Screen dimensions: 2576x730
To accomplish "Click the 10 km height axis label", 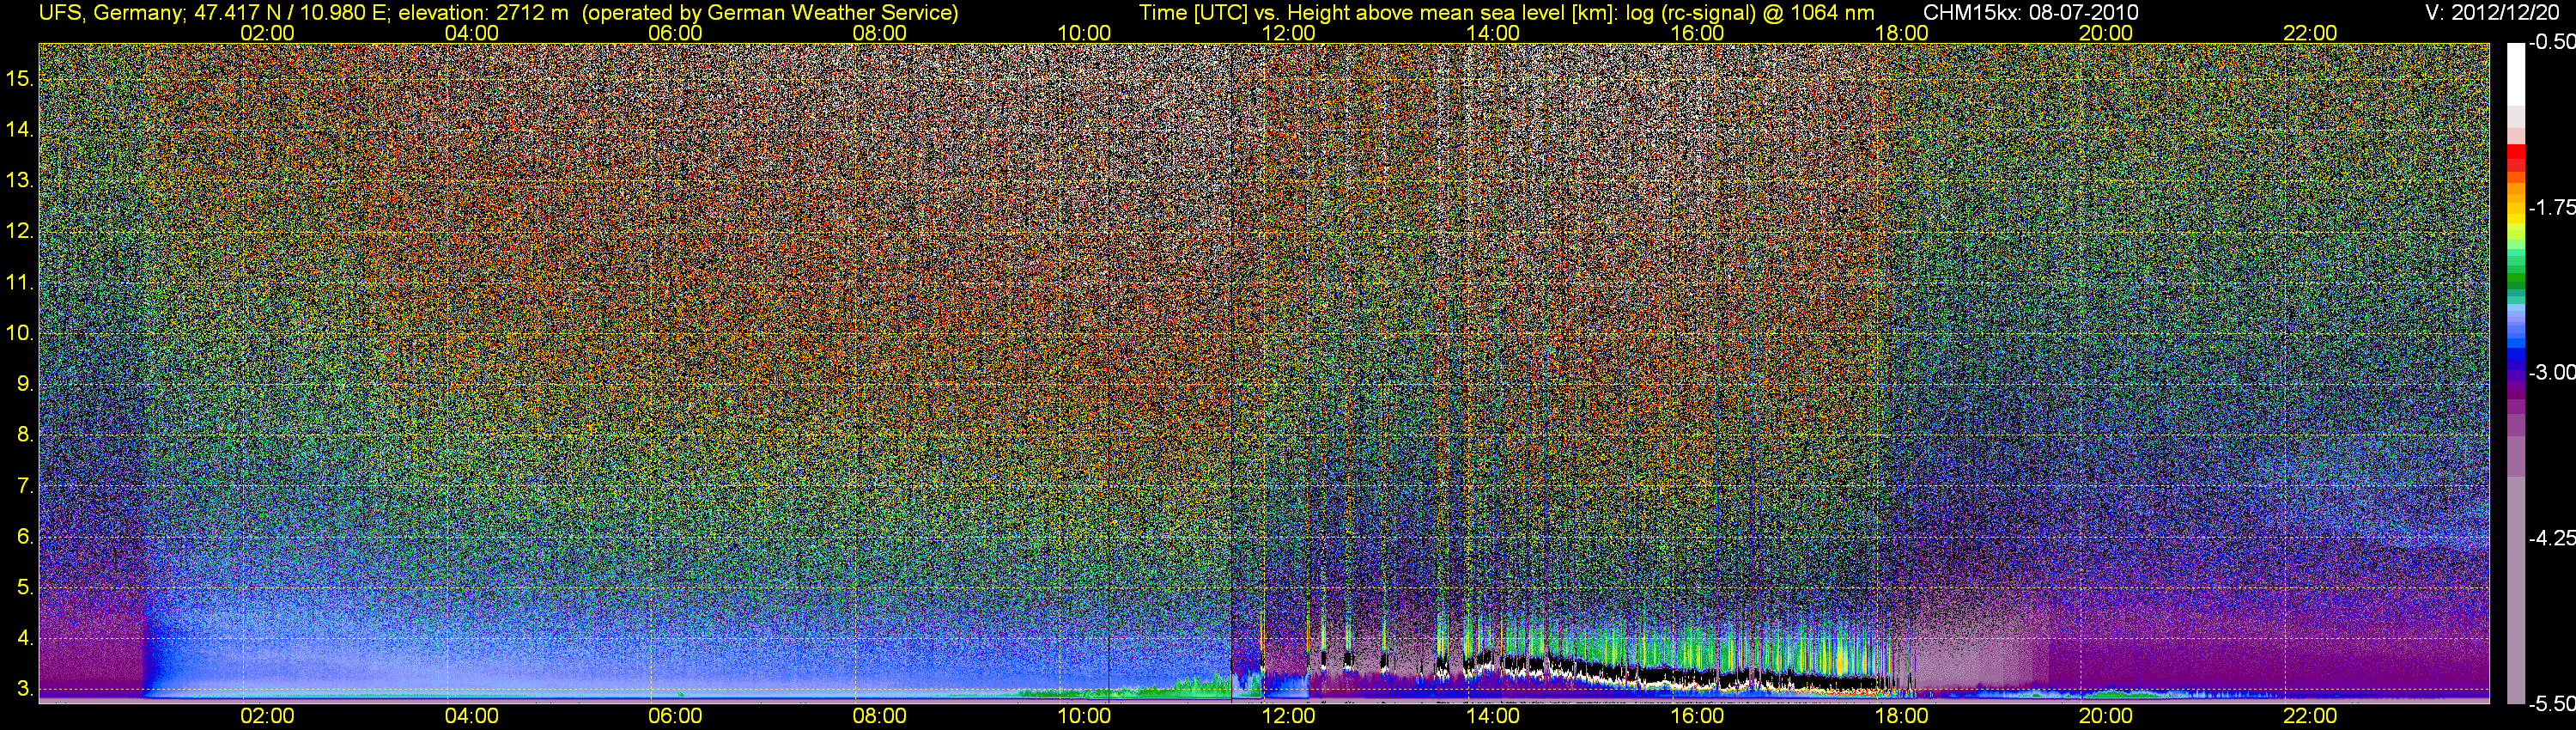I will click(20, 333).
